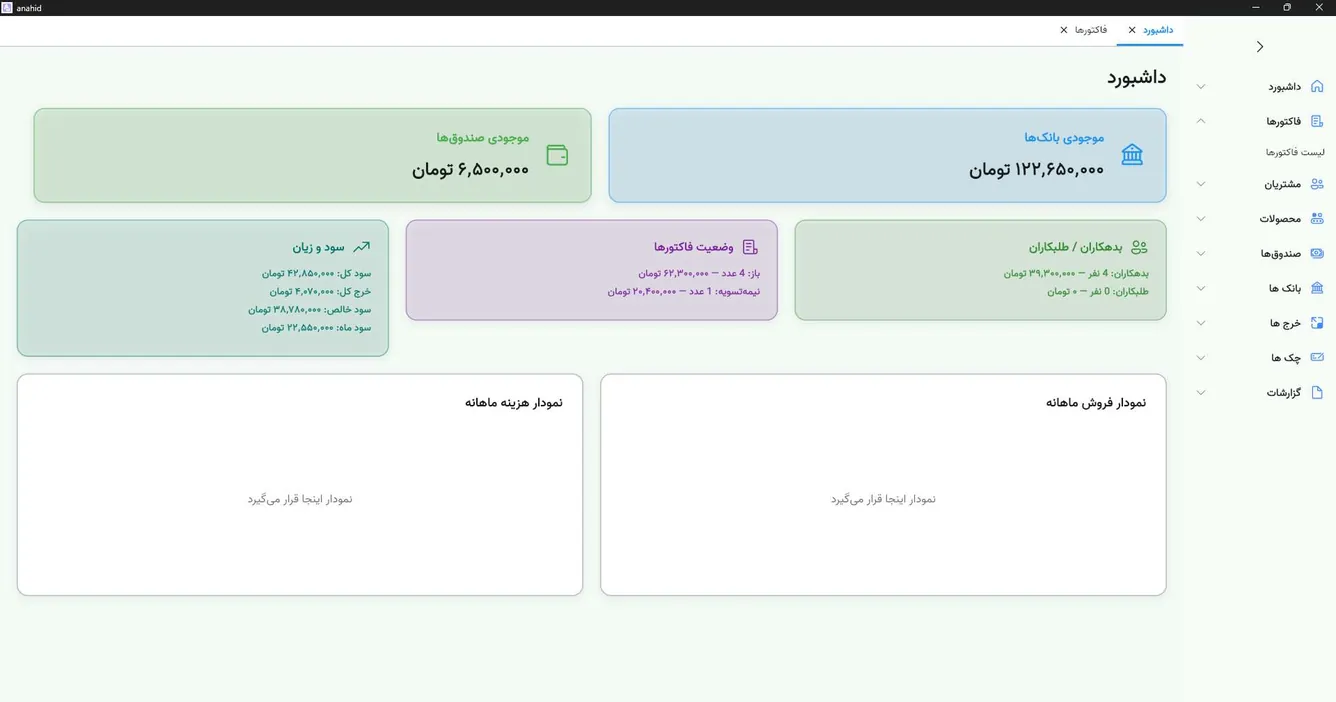Click the بدهکاران / طلبکاران card title
This screenshot has width=1336, height=702.
point(1076,247)
